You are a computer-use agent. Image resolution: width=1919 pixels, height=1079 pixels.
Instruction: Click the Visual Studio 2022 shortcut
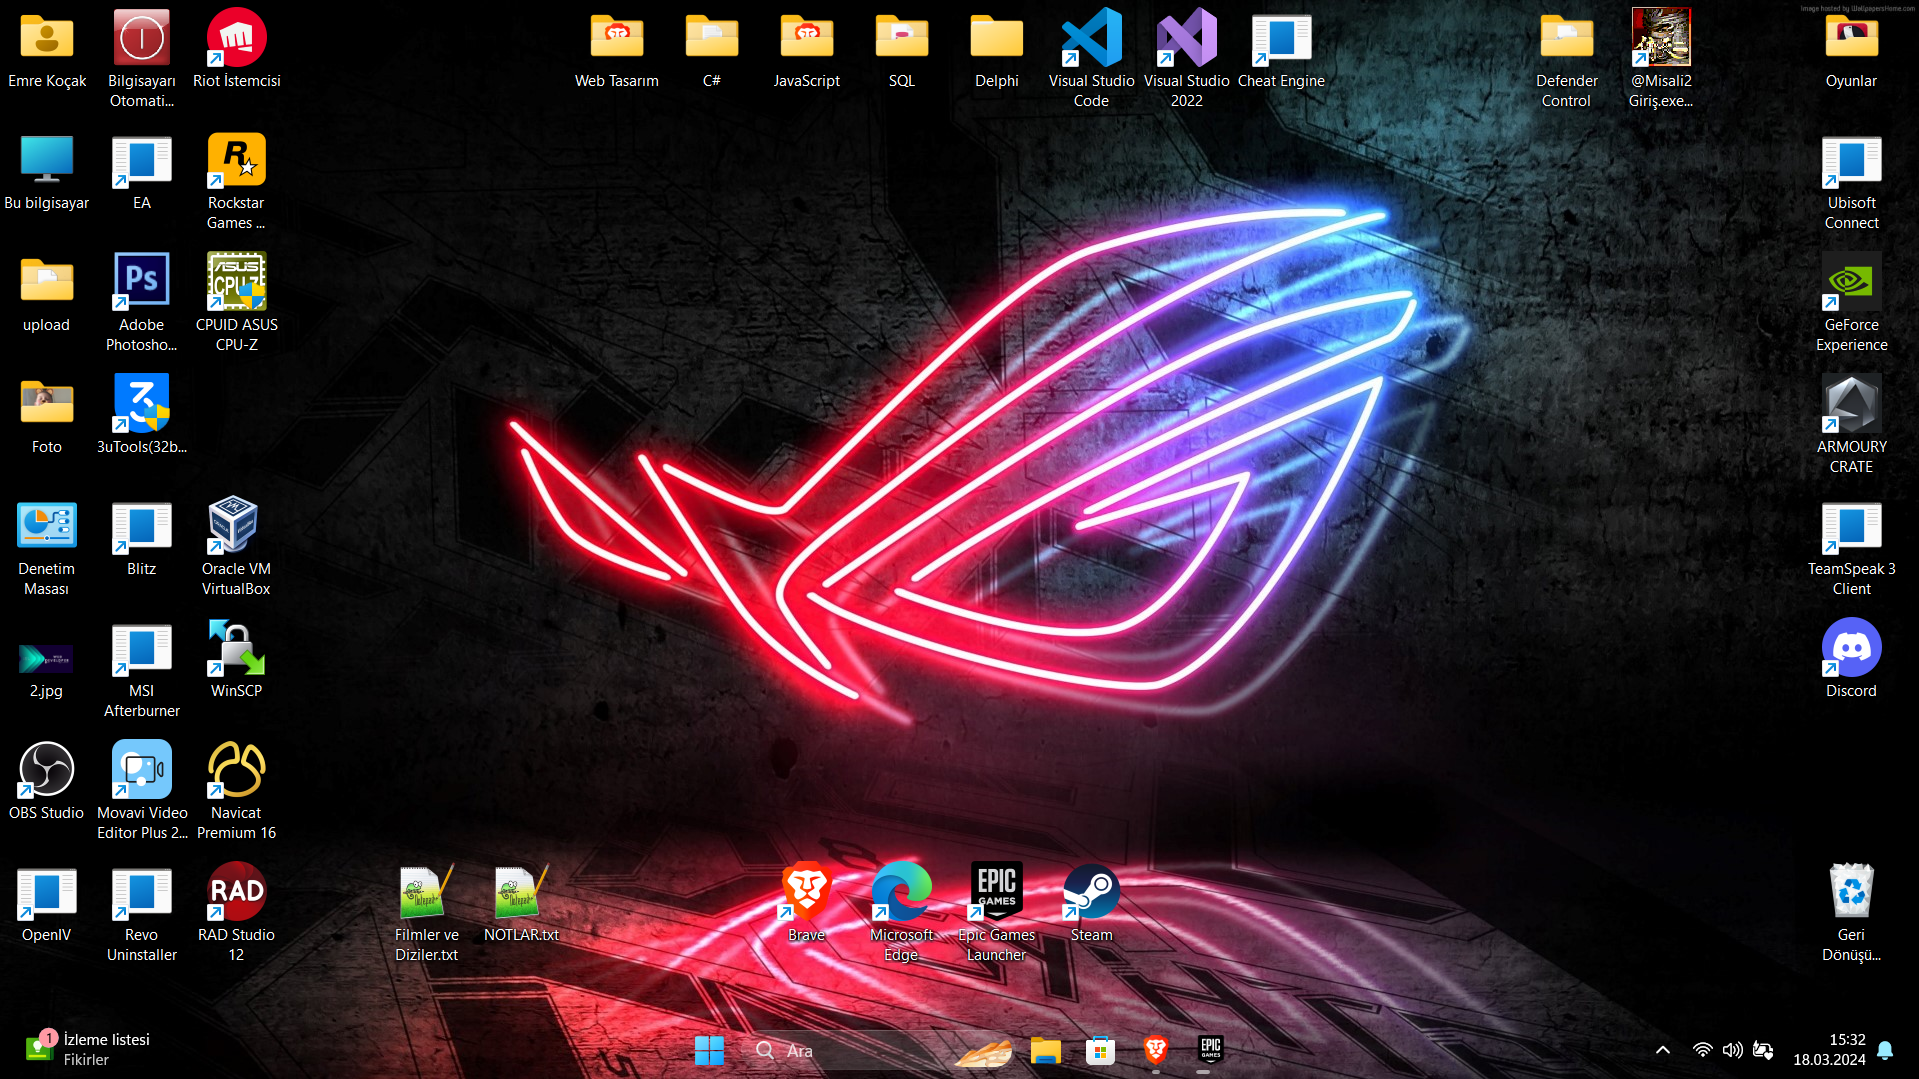(x=1187, y=60)
